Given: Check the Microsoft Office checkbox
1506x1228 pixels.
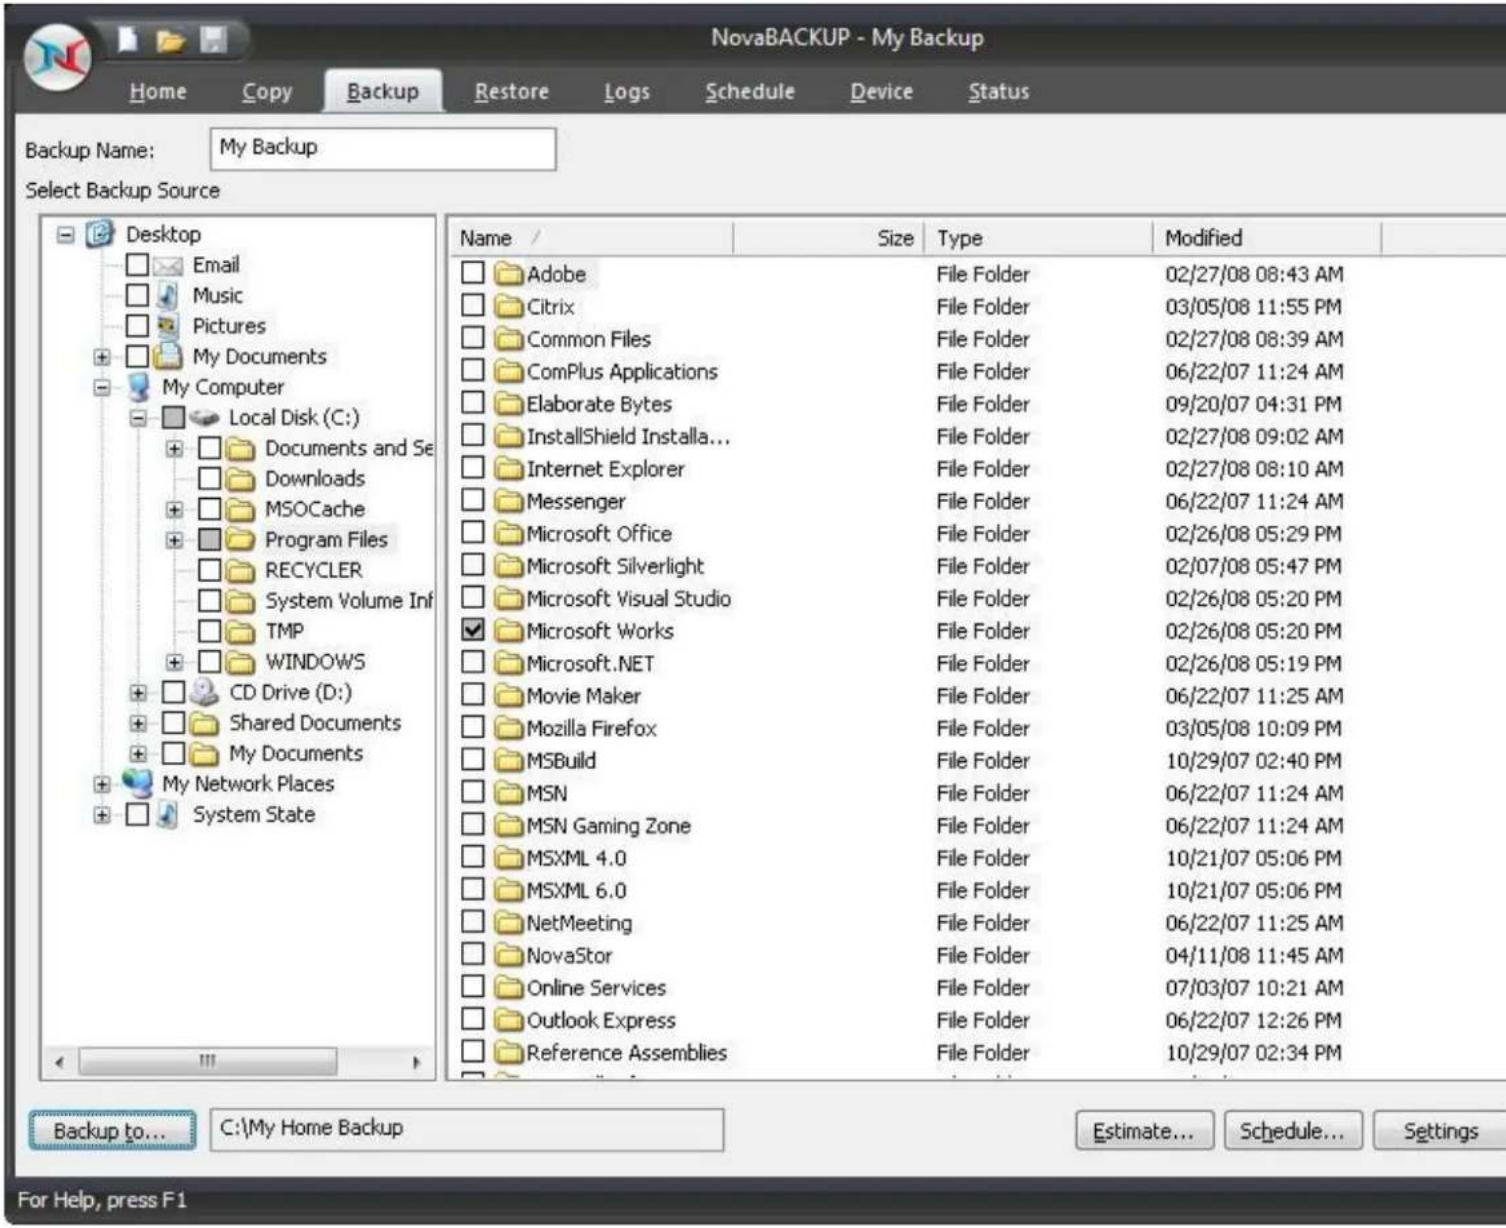Looking at the screenshot, I should tap(473, 533).
